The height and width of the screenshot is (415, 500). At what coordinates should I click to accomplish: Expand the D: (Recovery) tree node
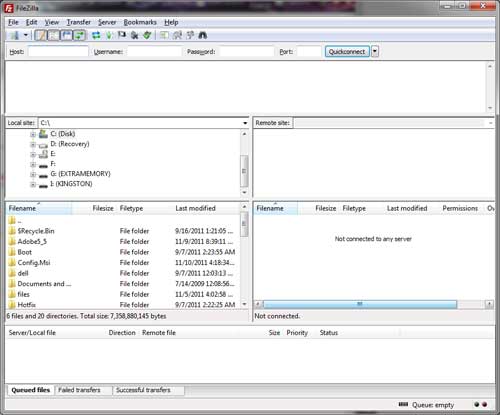[33, 144]
